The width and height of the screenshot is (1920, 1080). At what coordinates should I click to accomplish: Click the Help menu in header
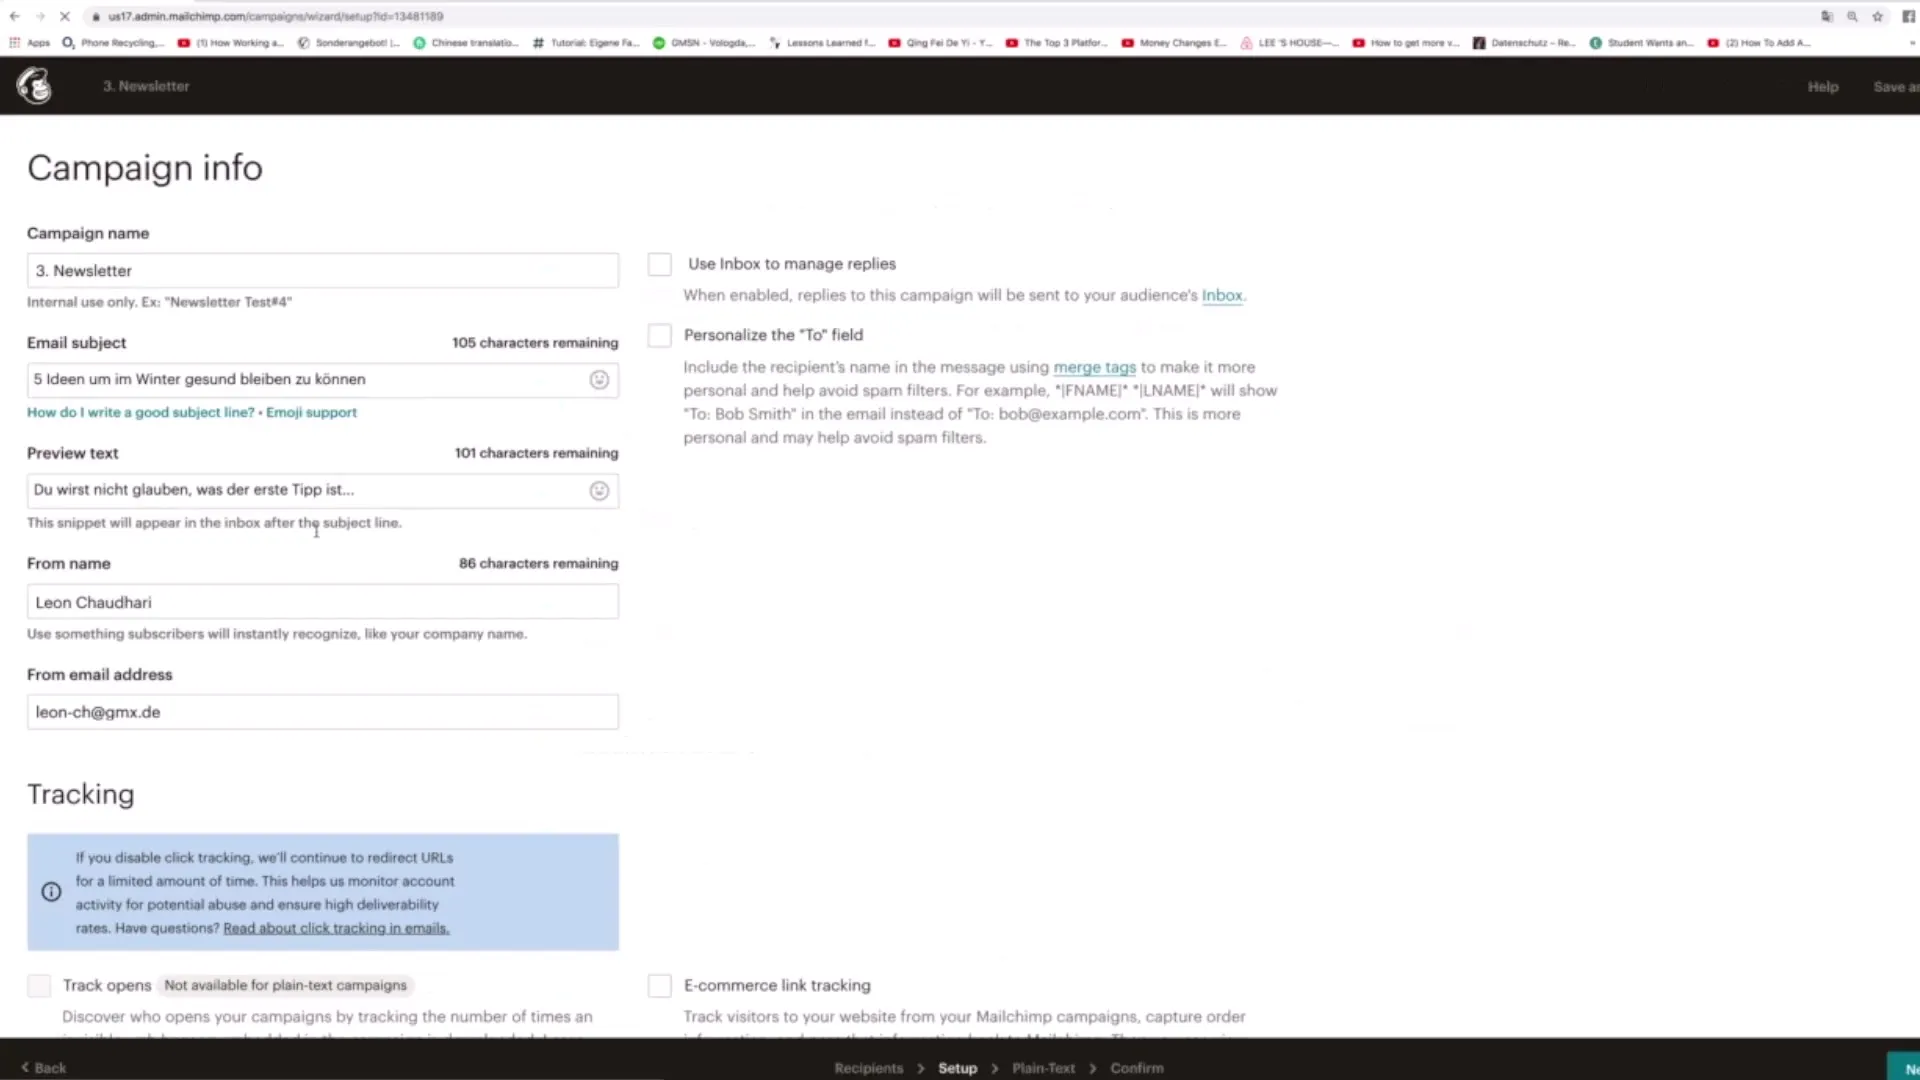click(x=1822, y=87)
